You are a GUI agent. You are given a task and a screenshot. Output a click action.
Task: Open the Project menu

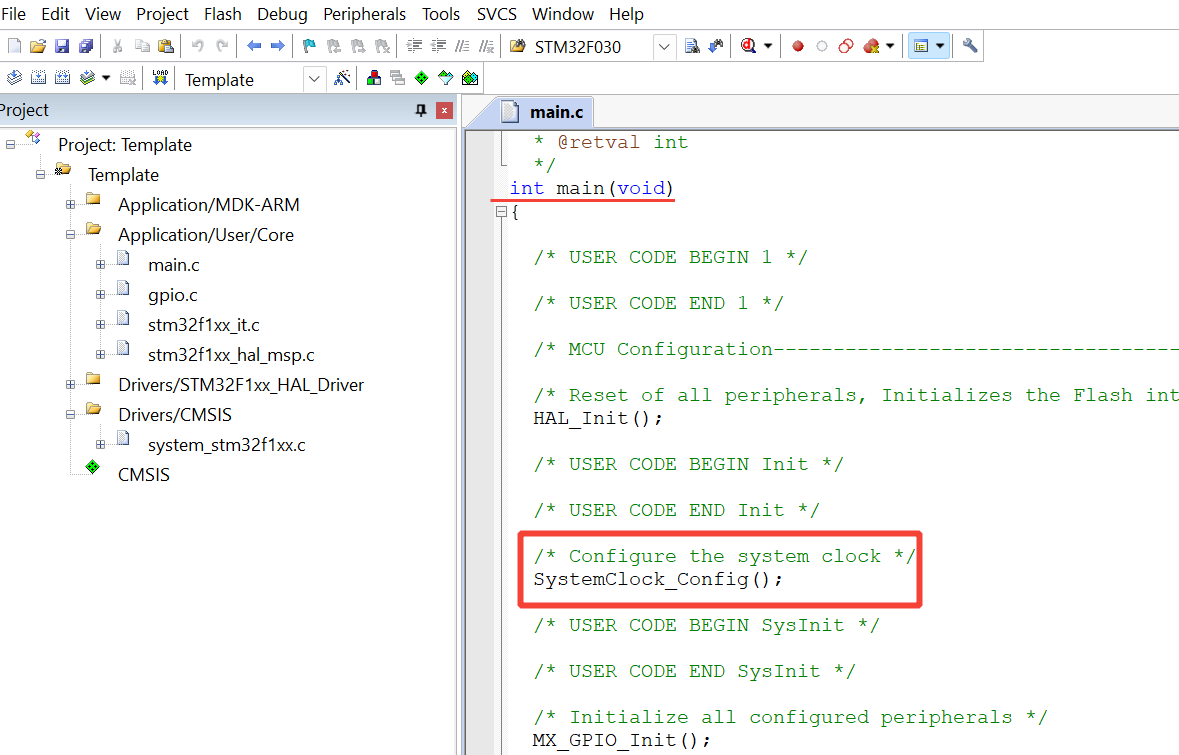pos(162,14)
